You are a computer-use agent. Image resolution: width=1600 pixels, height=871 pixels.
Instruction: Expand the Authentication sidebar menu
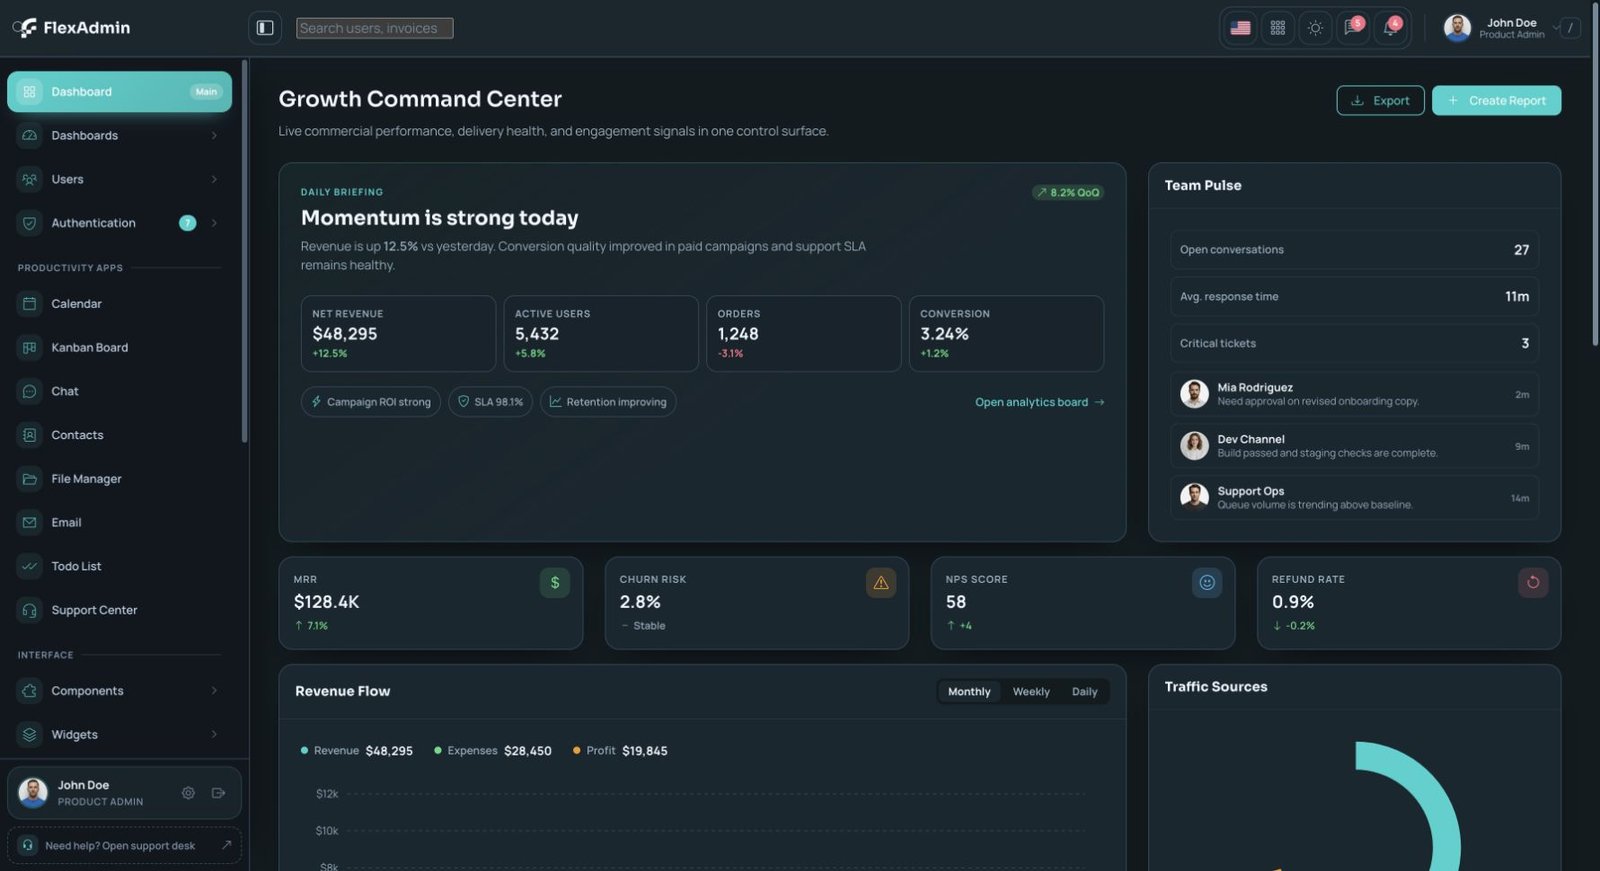click(119, 223)
